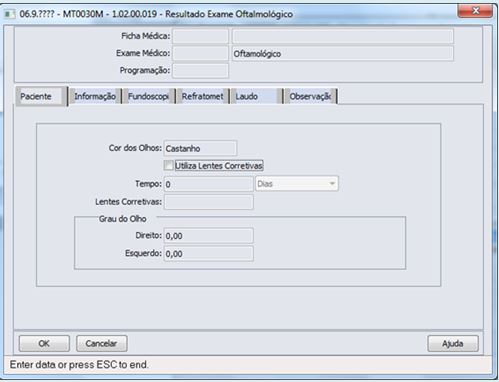The width and height of the screenshot is (499, 382).
Task: Click the Lentes Corretivas input field
Action: [209, 202]
